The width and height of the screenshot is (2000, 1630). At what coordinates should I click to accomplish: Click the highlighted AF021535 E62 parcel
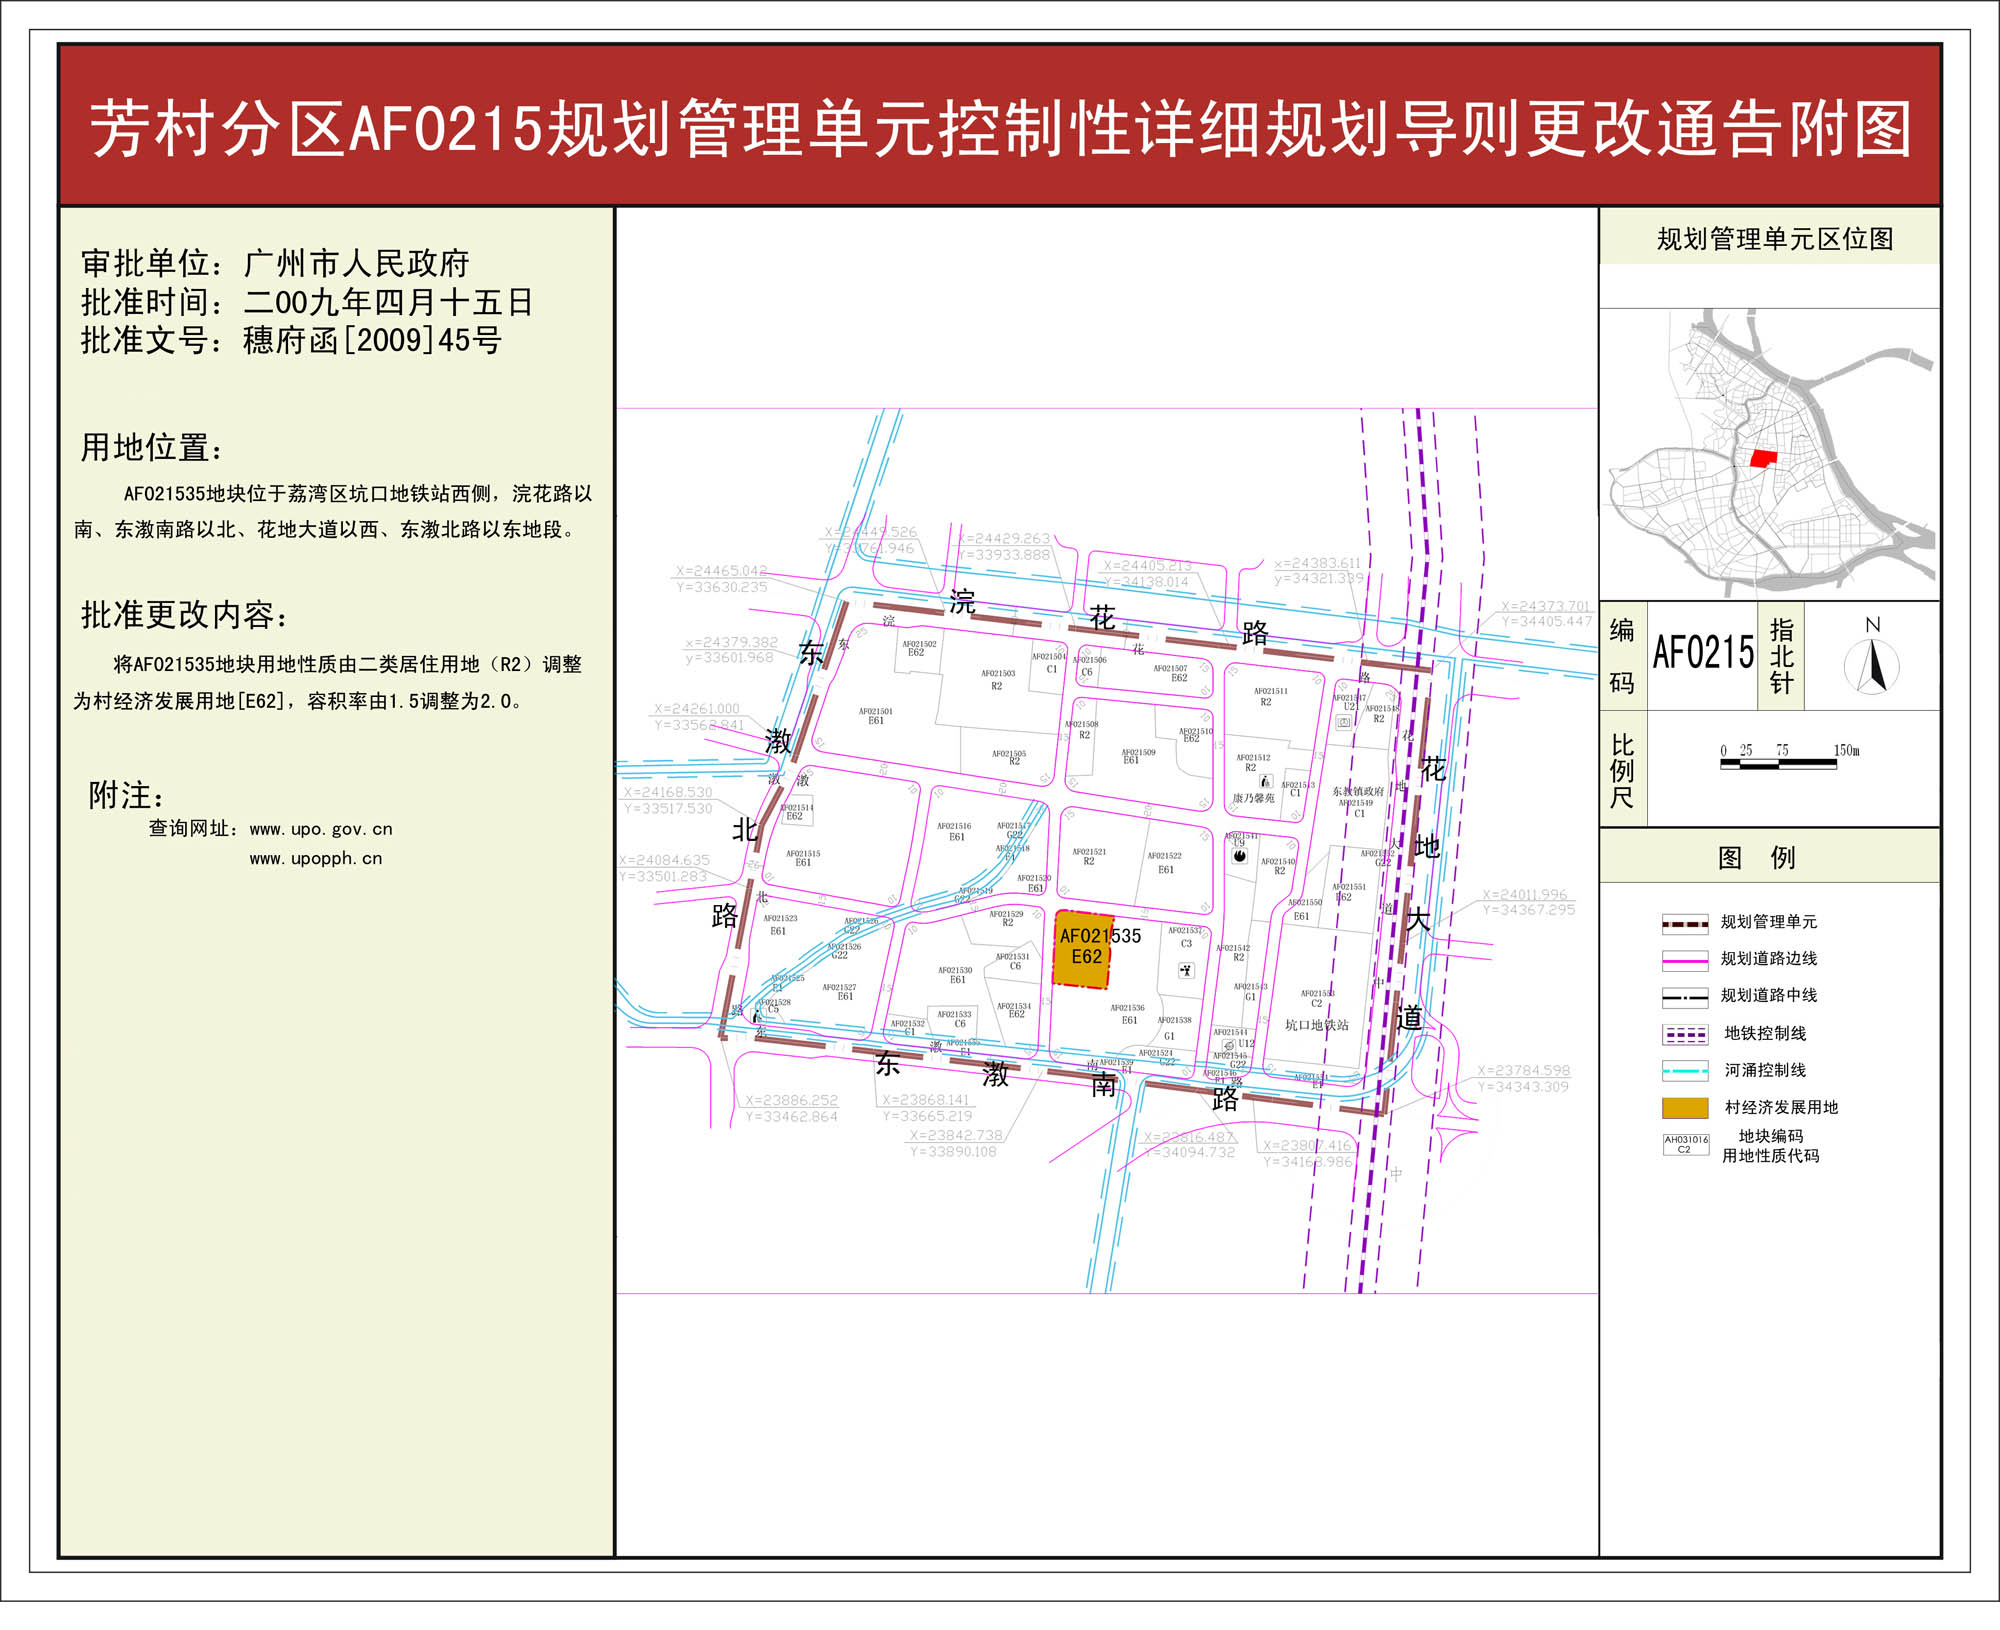[1084, 950]
